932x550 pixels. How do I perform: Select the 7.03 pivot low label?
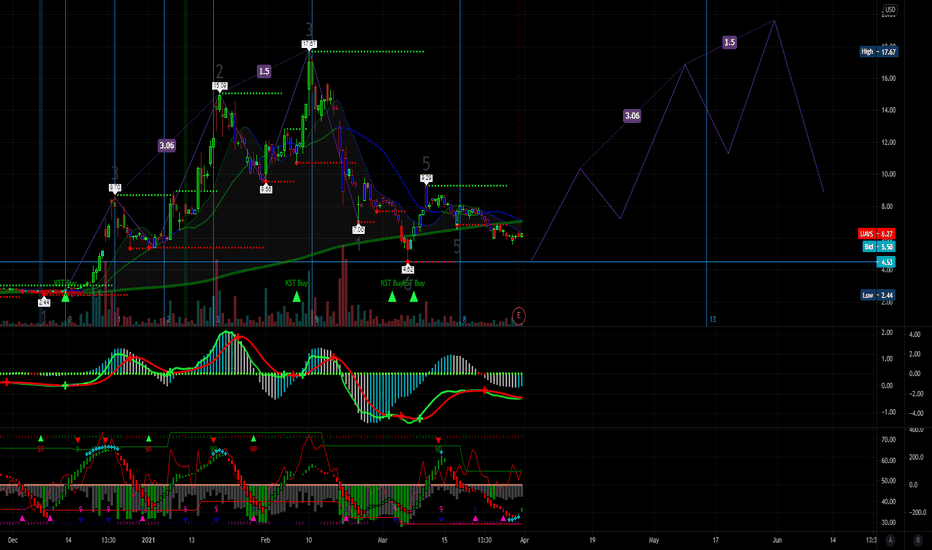click(x=358, y=230)
